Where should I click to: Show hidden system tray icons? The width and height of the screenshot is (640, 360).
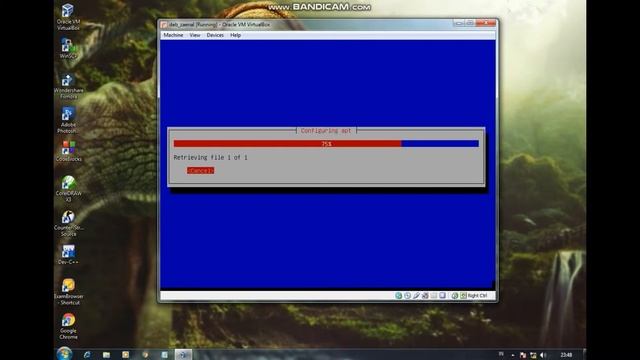pyautogui.click(x=513, y=355)
